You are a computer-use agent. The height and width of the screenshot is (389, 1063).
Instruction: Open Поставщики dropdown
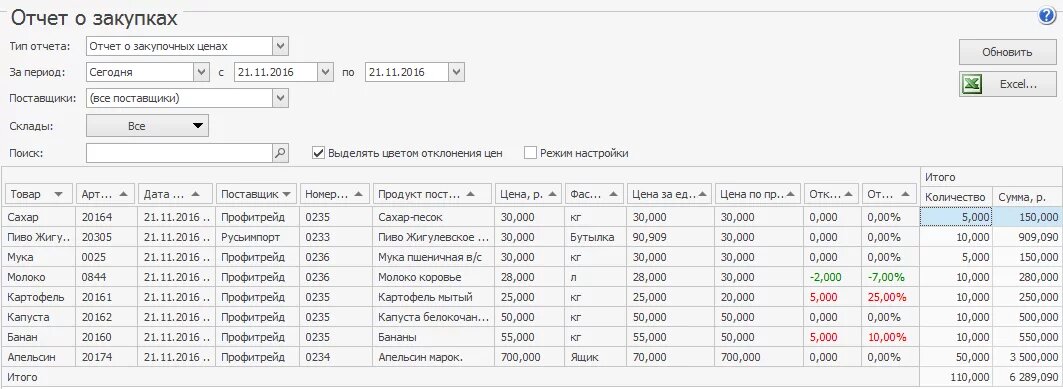[x=280, y=98]
